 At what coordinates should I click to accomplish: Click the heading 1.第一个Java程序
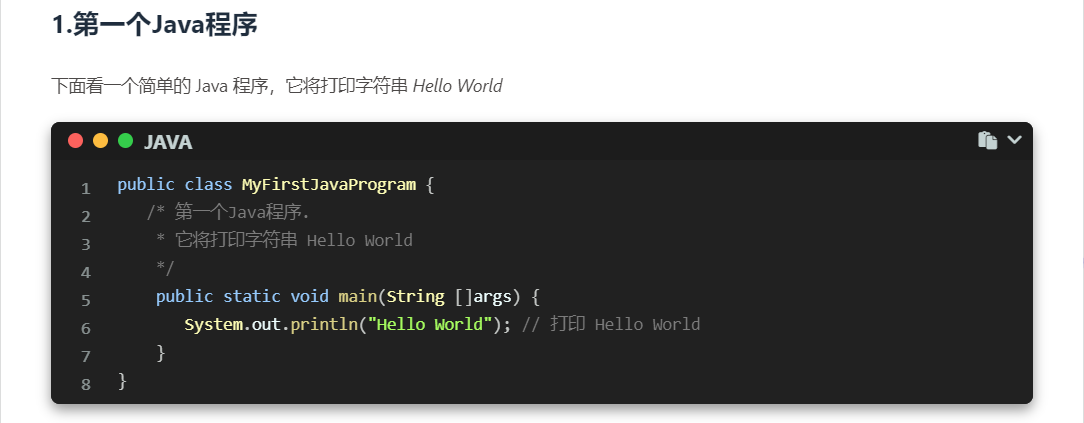click(x=155, y=25)
